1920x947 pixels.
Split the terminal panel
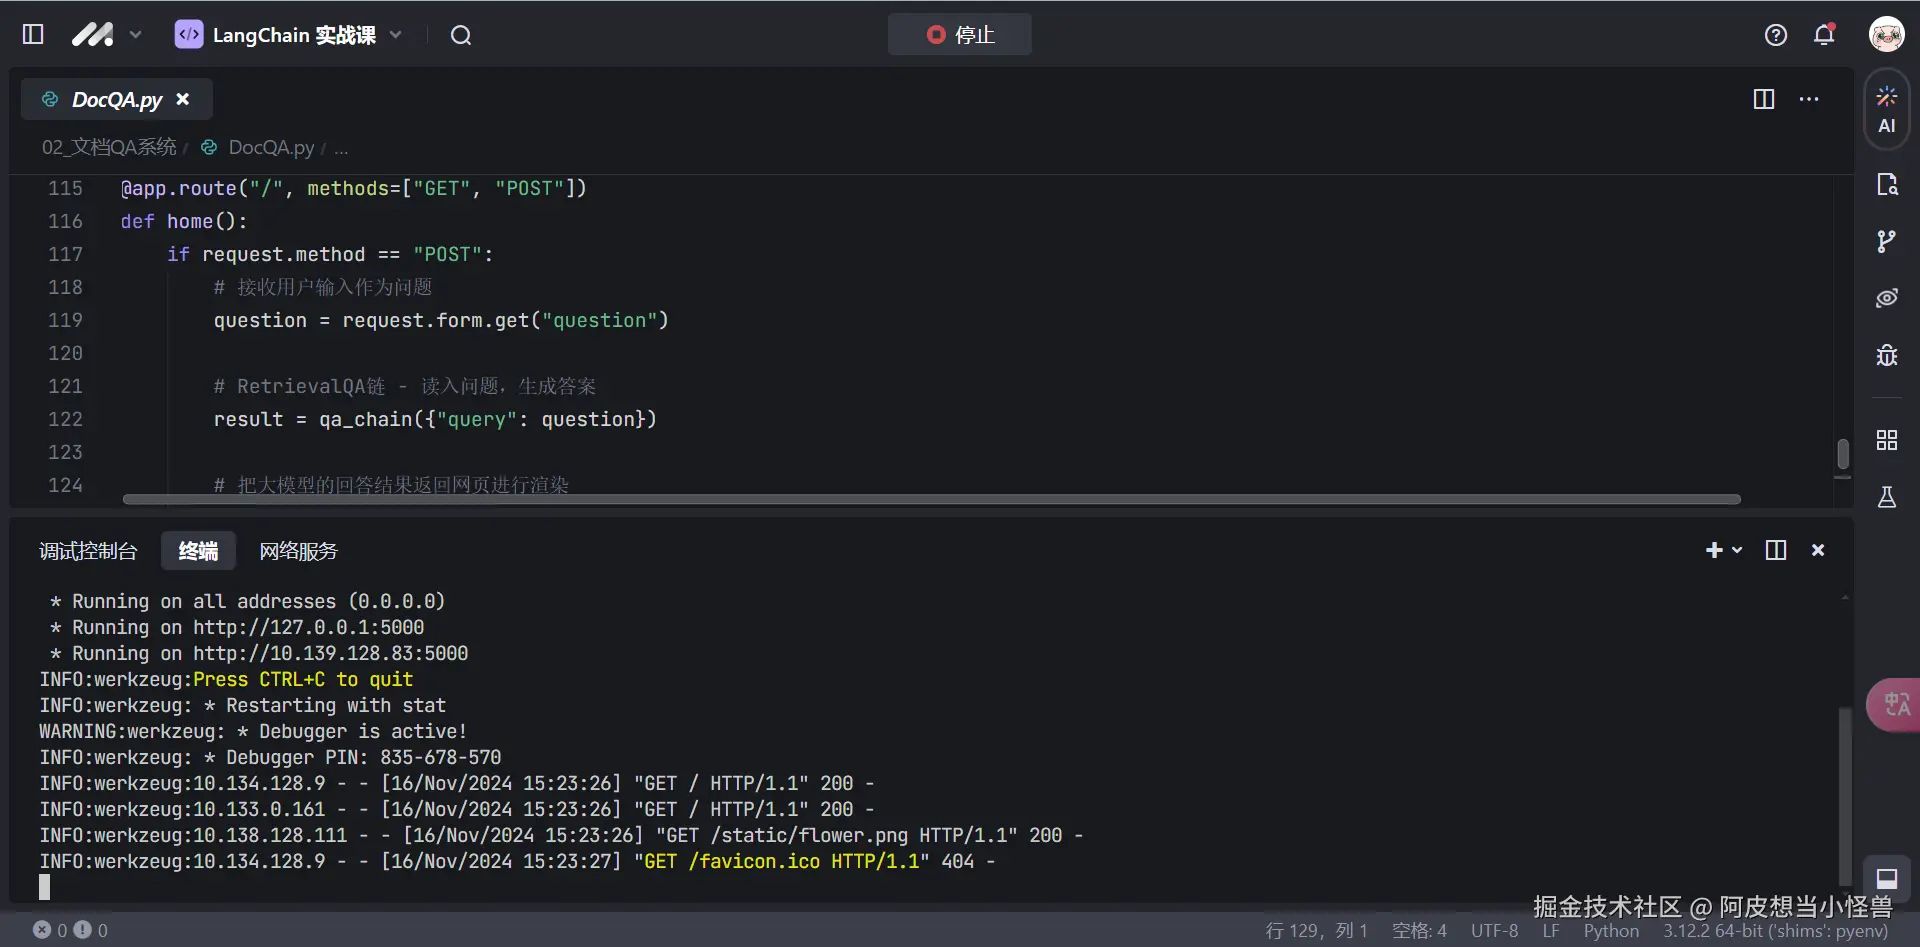(x=1775, y=550)
